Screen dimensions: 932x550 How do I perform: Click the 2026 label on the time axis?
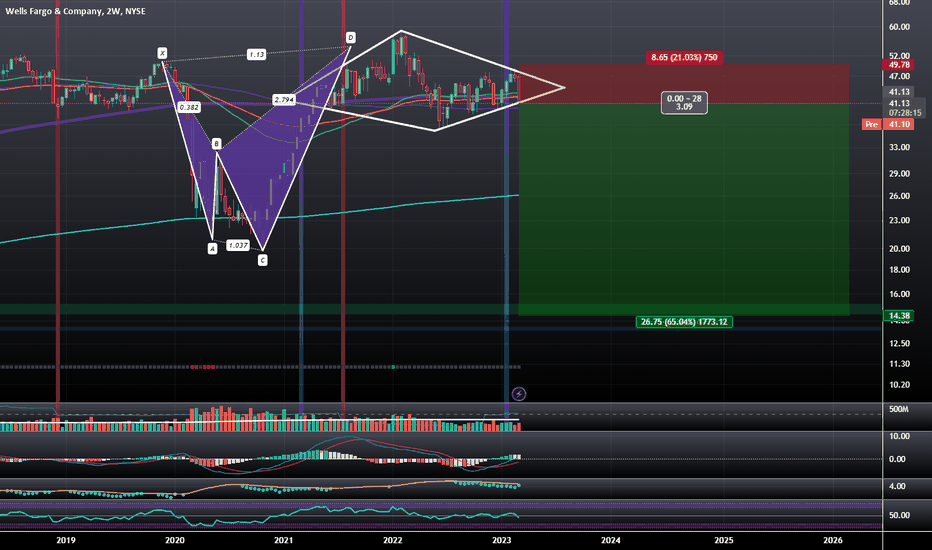tap(833, 540)
